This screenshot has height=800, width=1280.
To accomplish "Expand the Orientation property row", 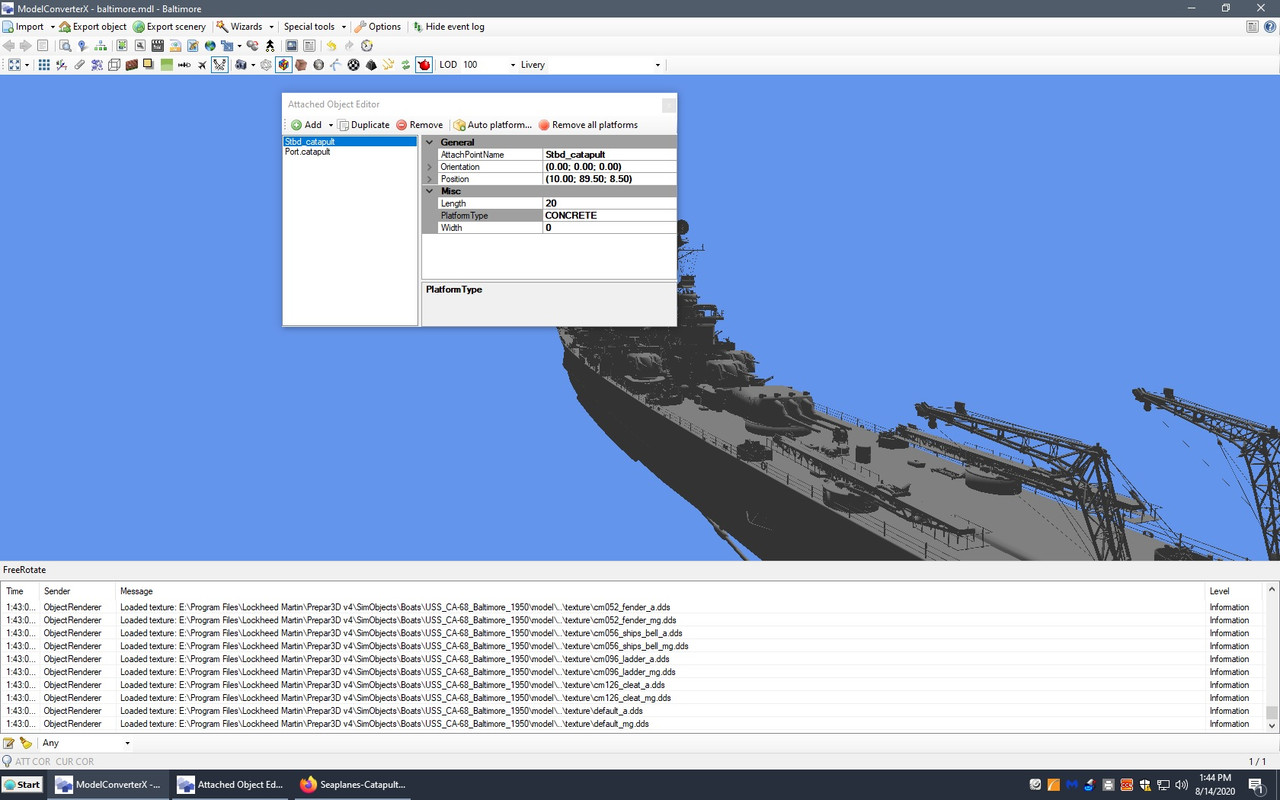I will tap(430, 167).
